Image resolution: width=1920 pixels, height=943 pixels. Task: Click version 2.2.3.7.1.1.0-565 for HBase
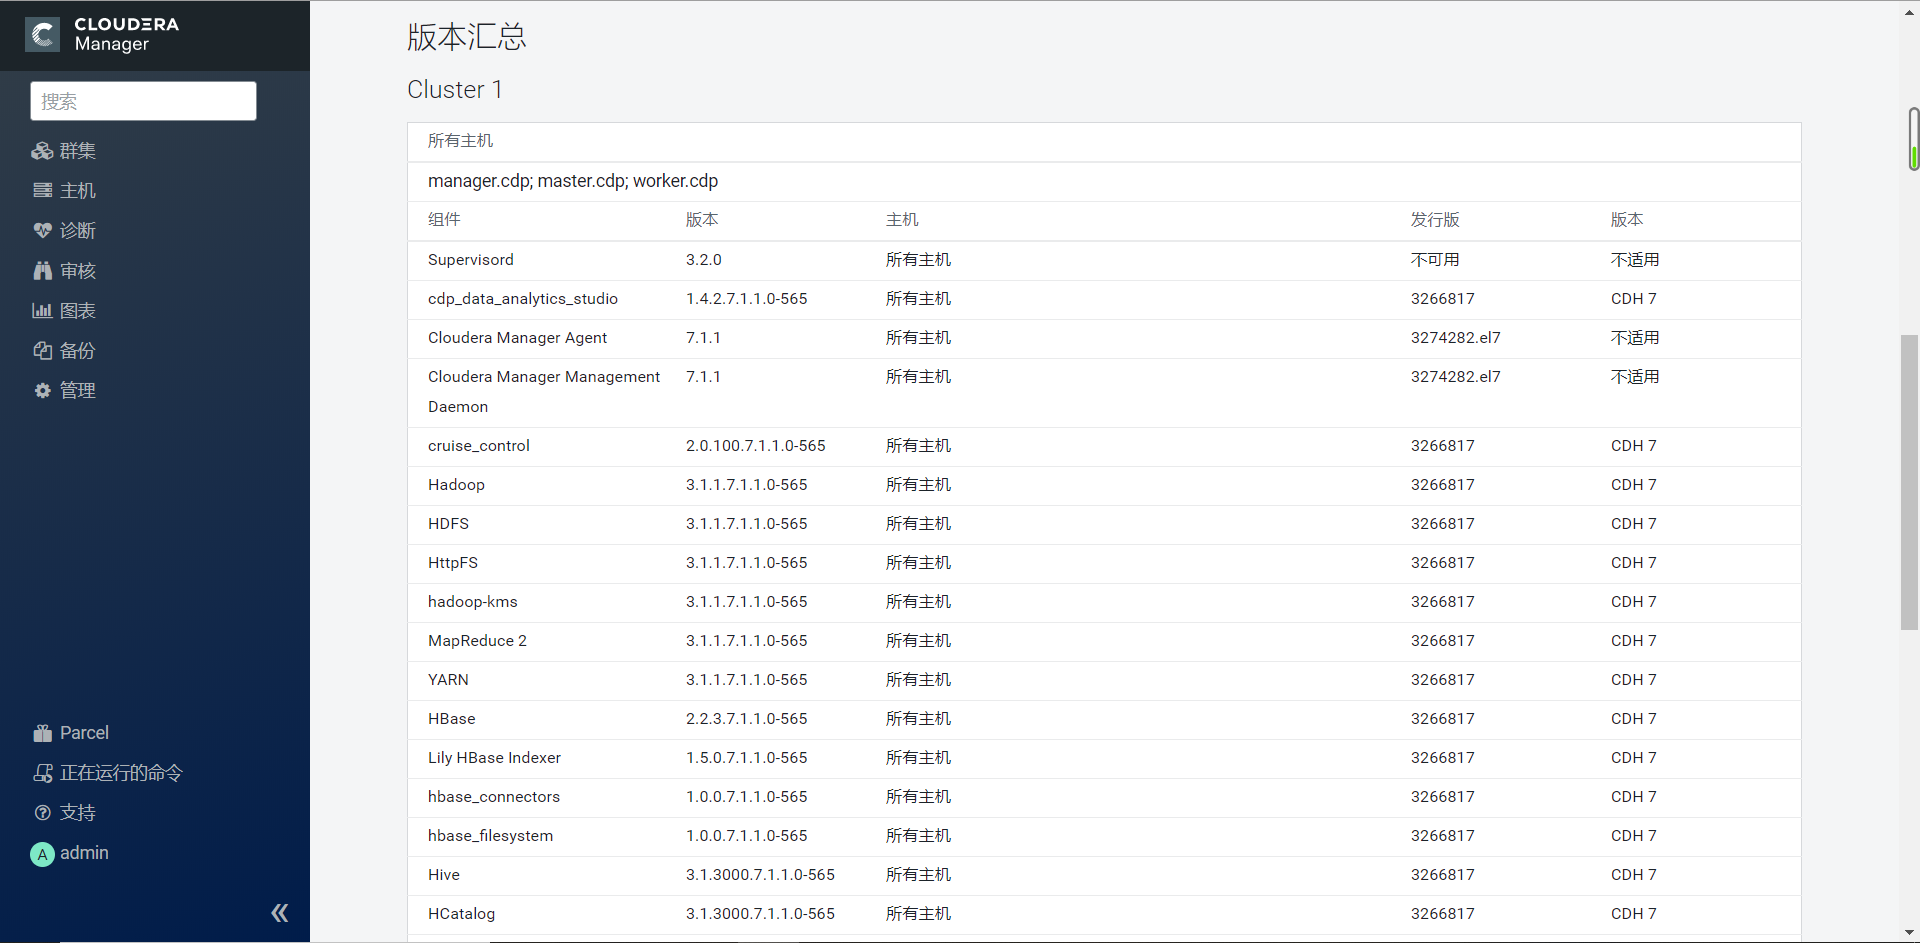point(747,719)
